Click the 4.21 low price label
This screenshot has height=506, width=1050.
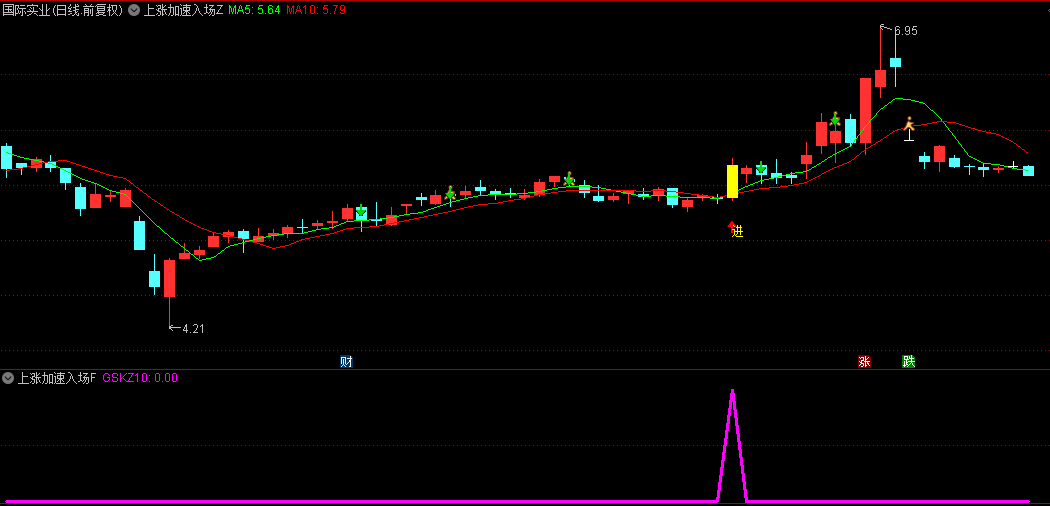point(192,329)
